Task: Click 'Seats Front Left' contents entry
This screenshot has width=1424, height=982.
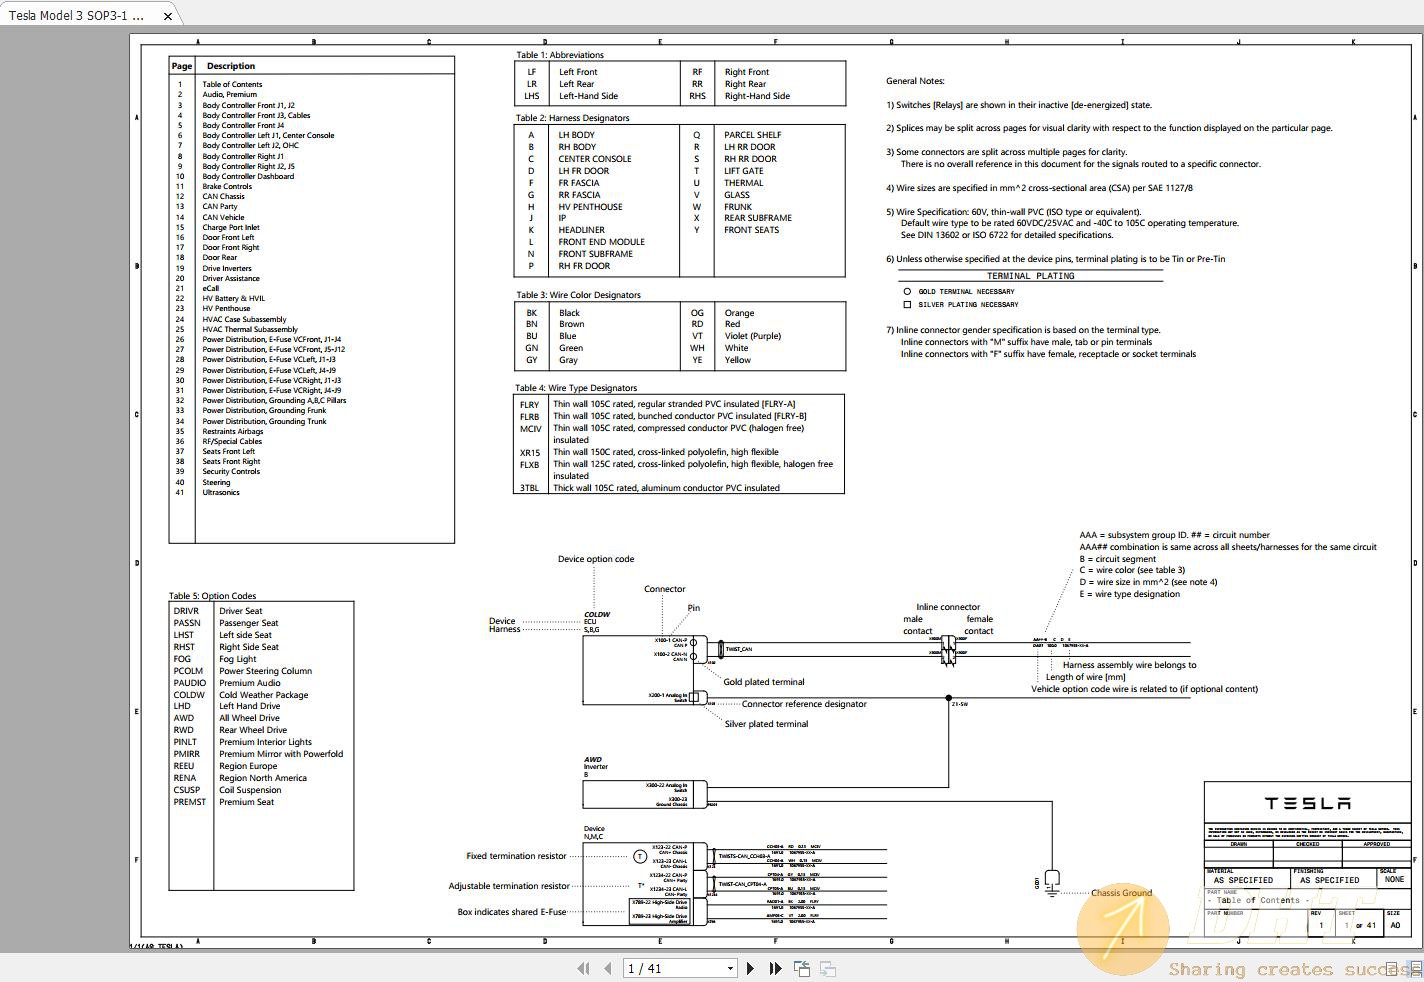Action: [x=228, y=451]
